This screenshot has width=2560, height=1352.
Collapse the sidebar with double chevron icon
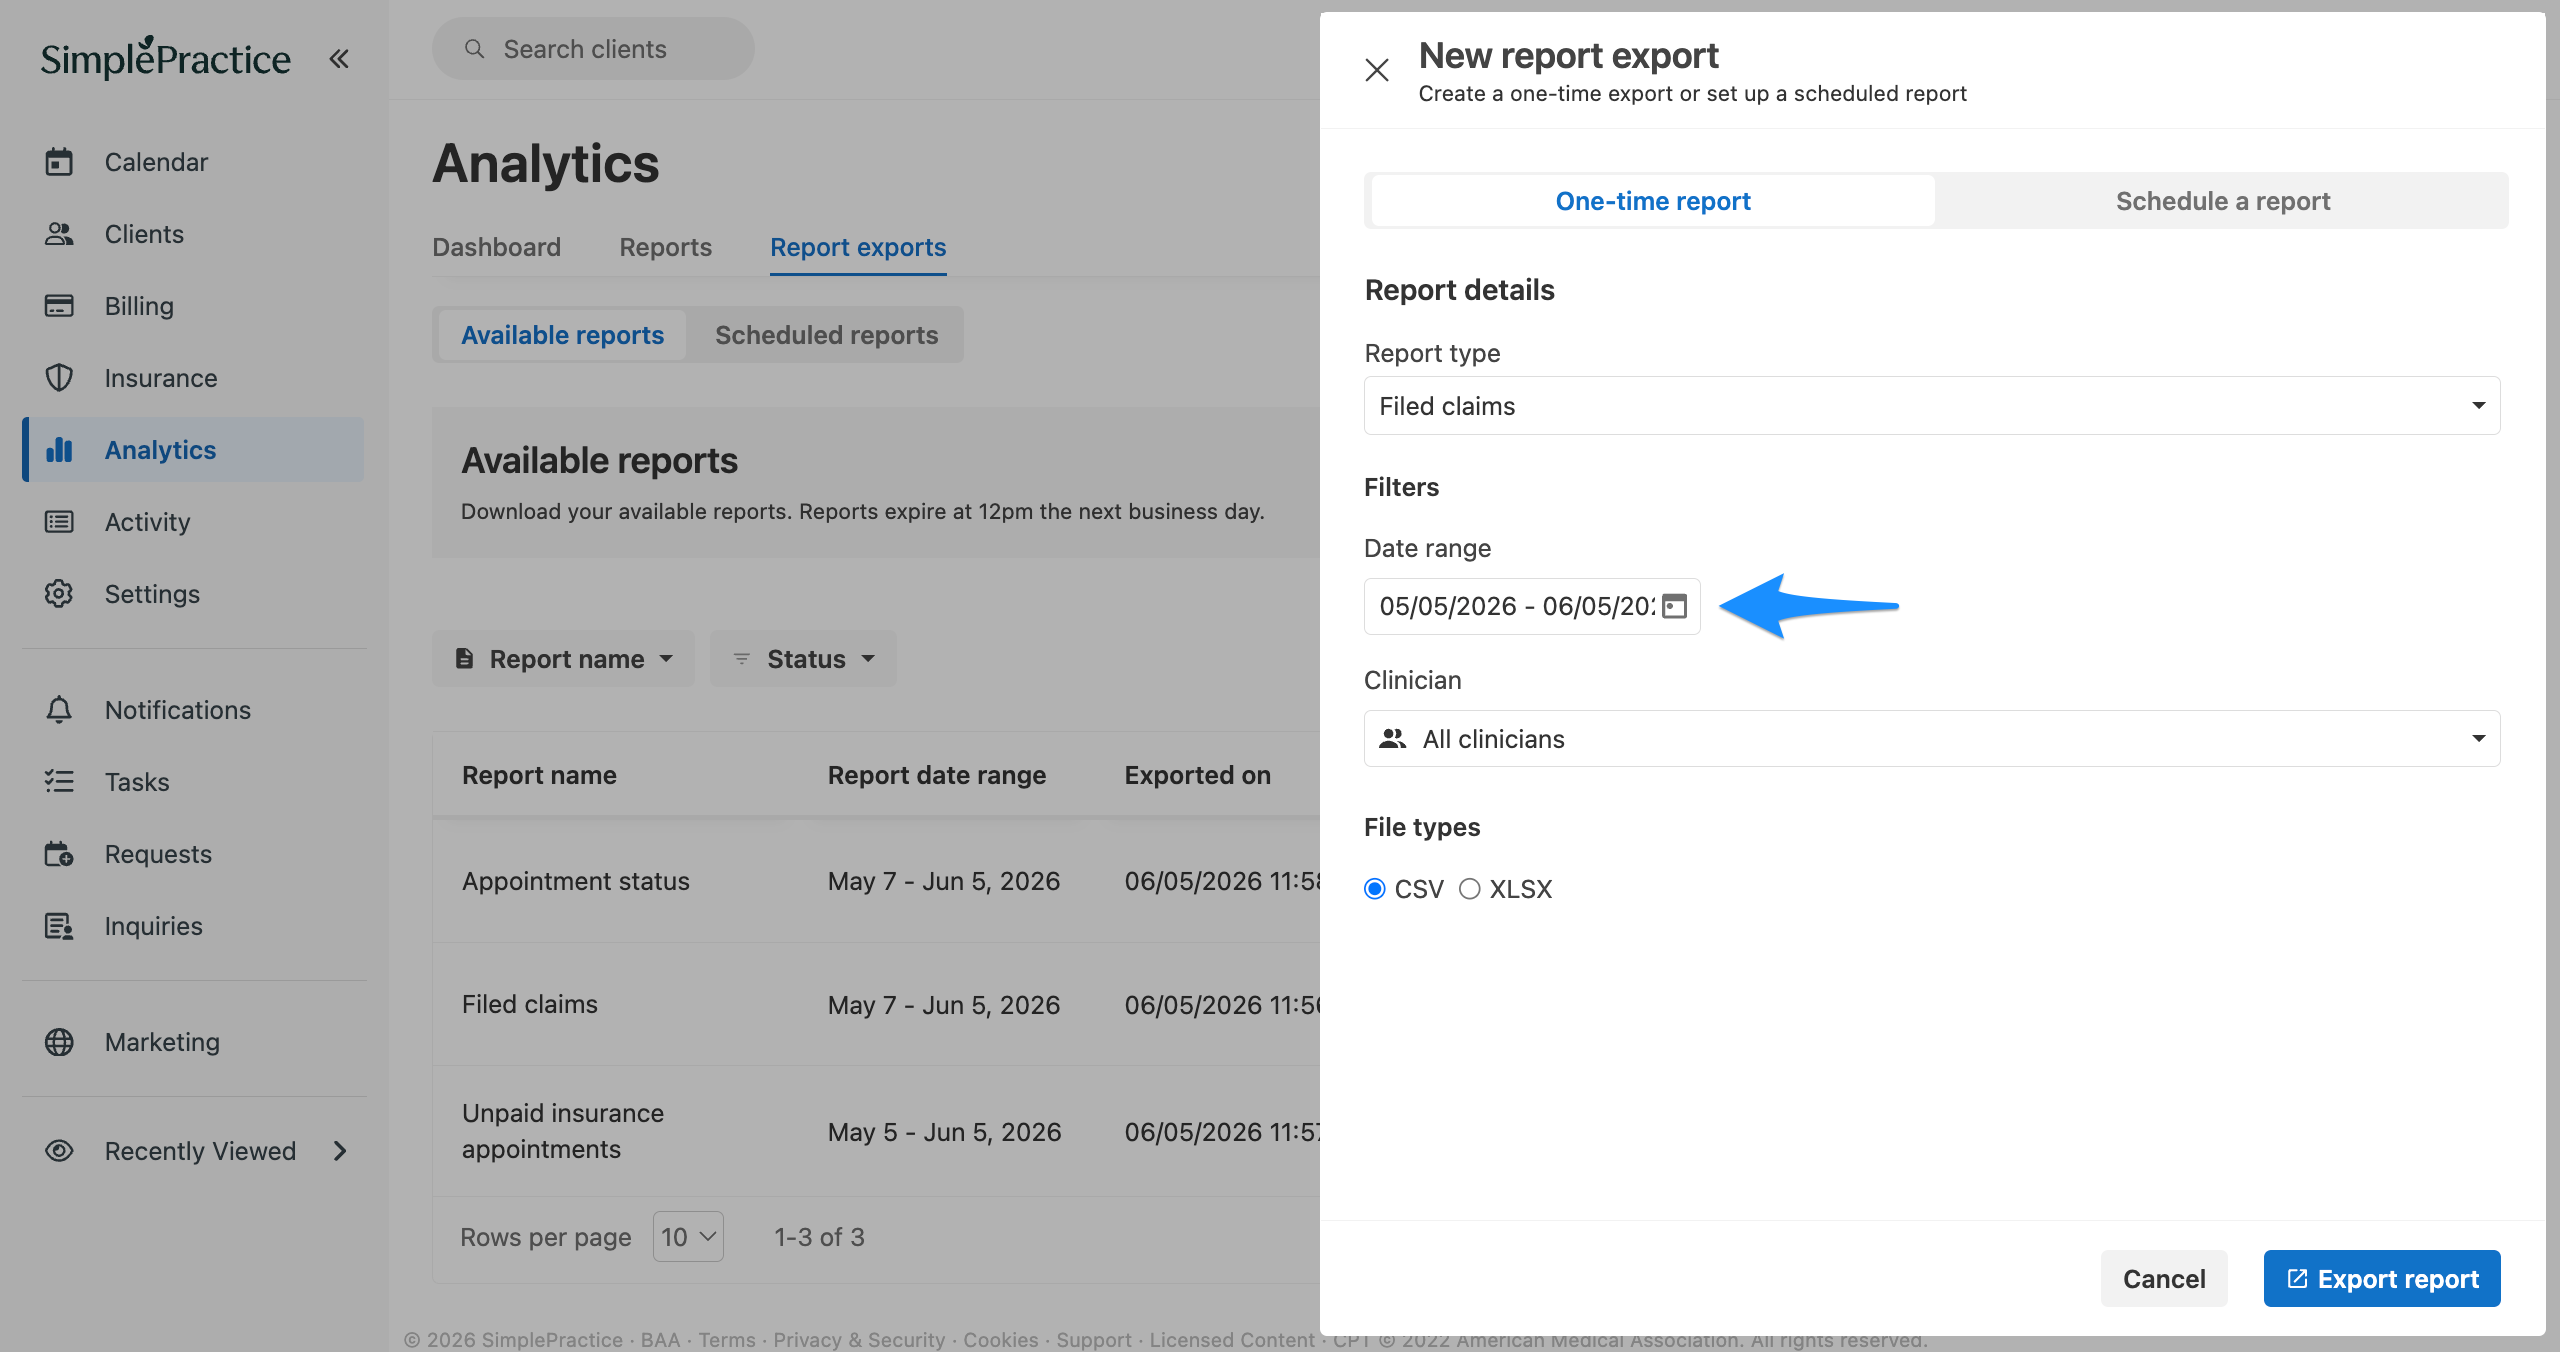339,59
